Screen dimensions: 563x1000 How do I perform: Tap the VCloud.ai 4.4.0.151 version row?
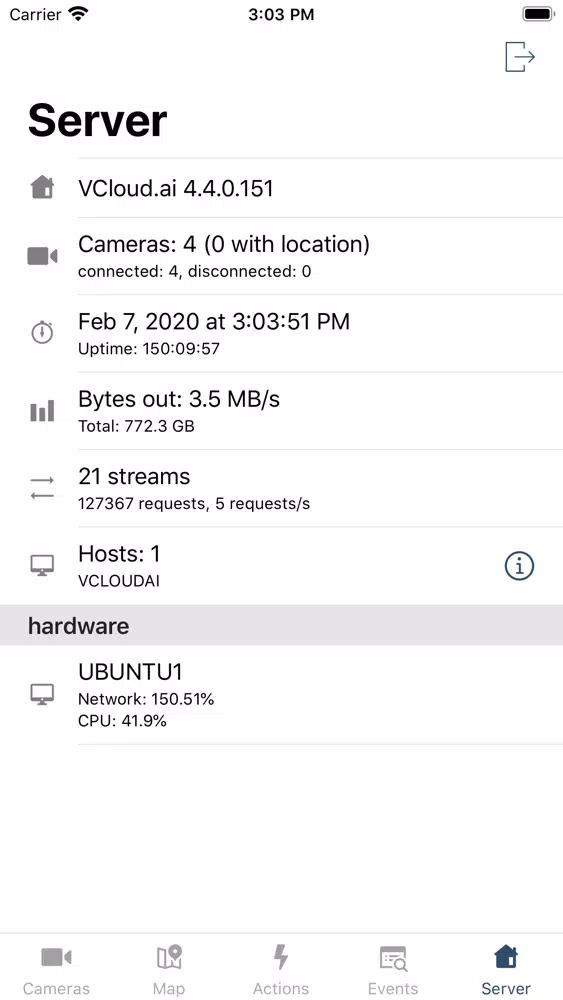pos(281,188)
